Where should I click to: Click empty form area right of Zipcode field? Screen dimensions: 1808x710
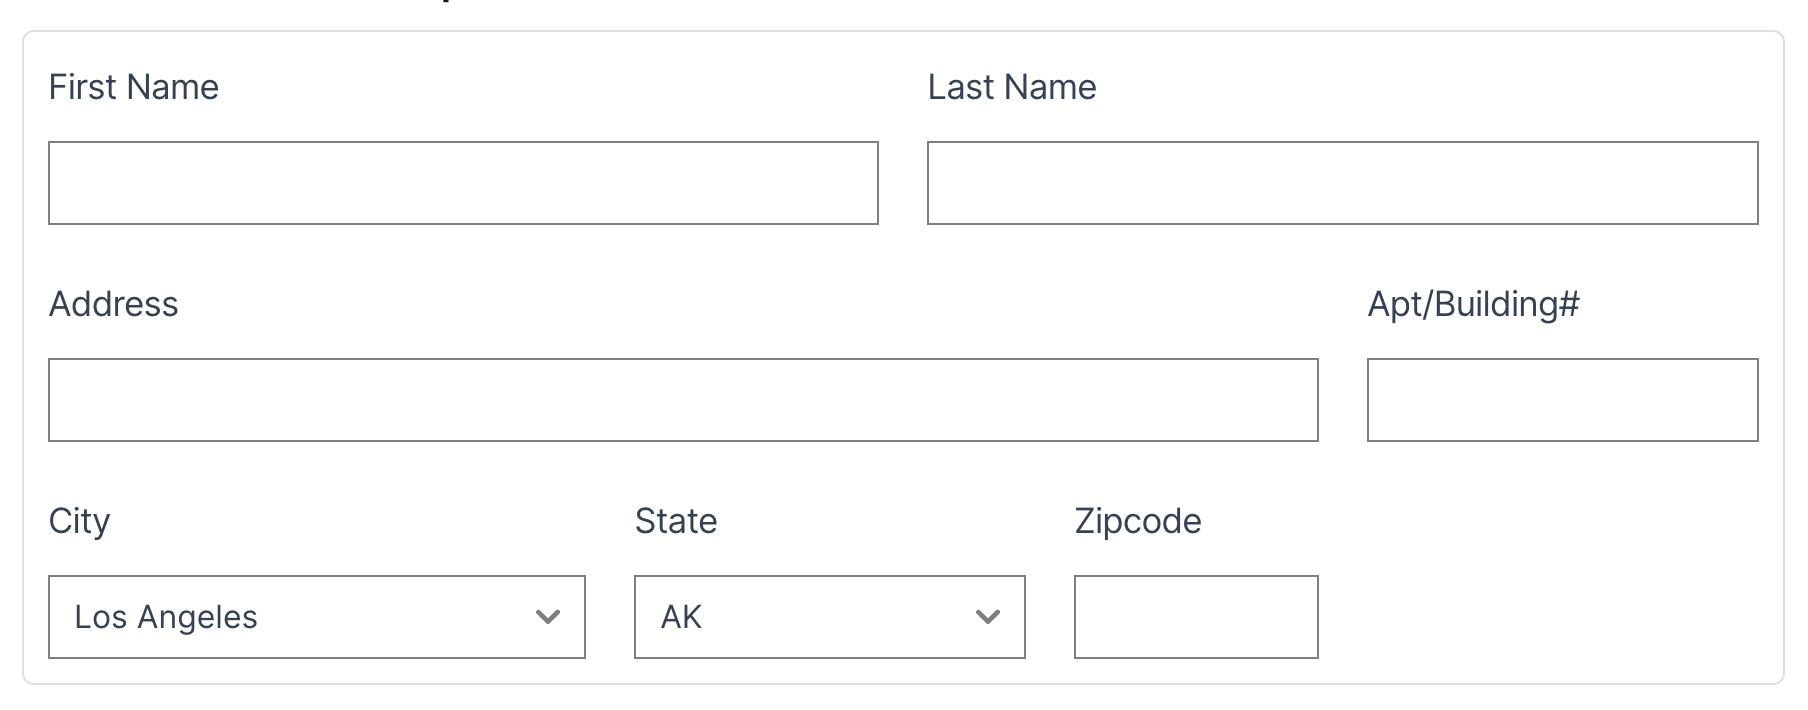click(x=1540, y=600)
